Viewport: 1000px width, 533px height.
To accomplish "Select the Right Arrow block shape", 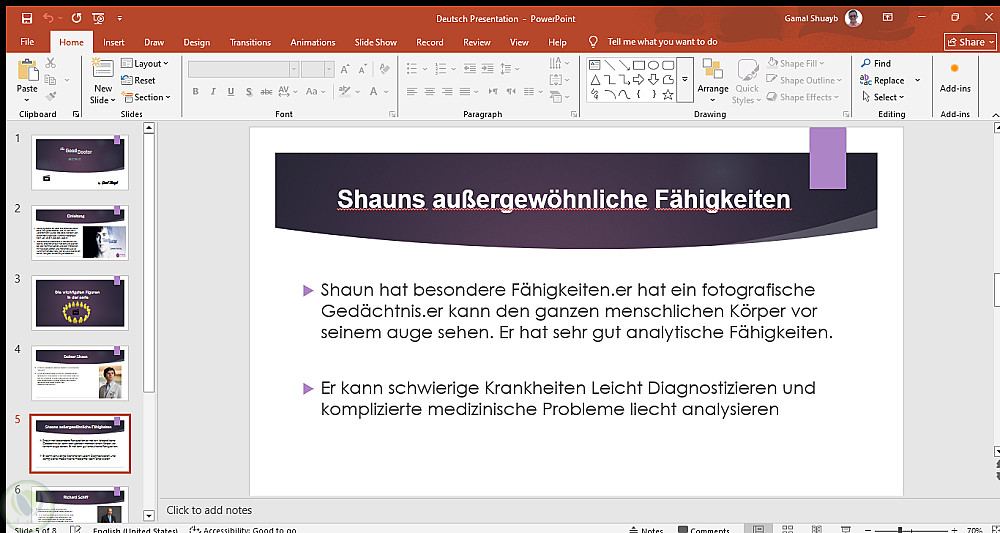I will (x=638, y=80).
